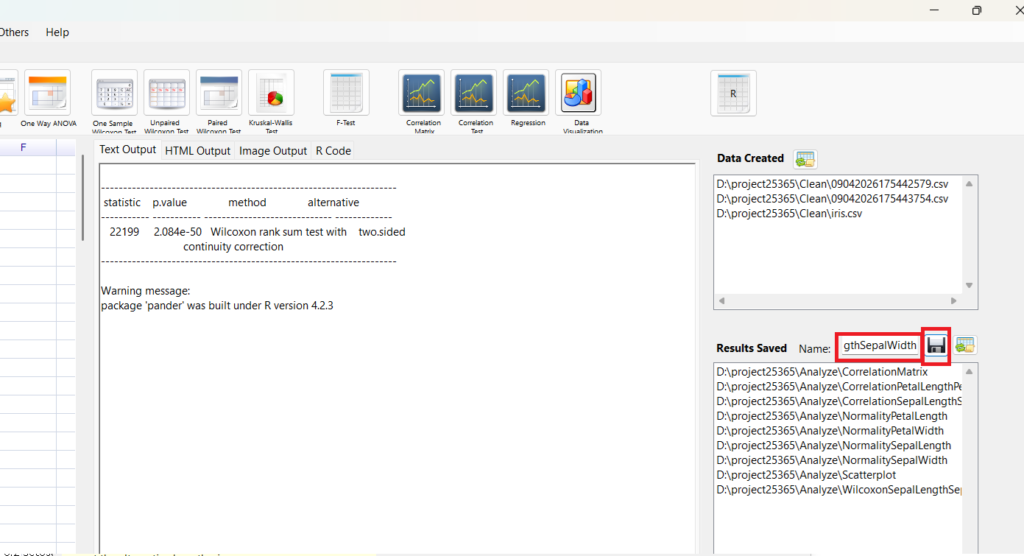Click the result Name input field
The height and width of the screenshot is (556, 1024).
878,346
